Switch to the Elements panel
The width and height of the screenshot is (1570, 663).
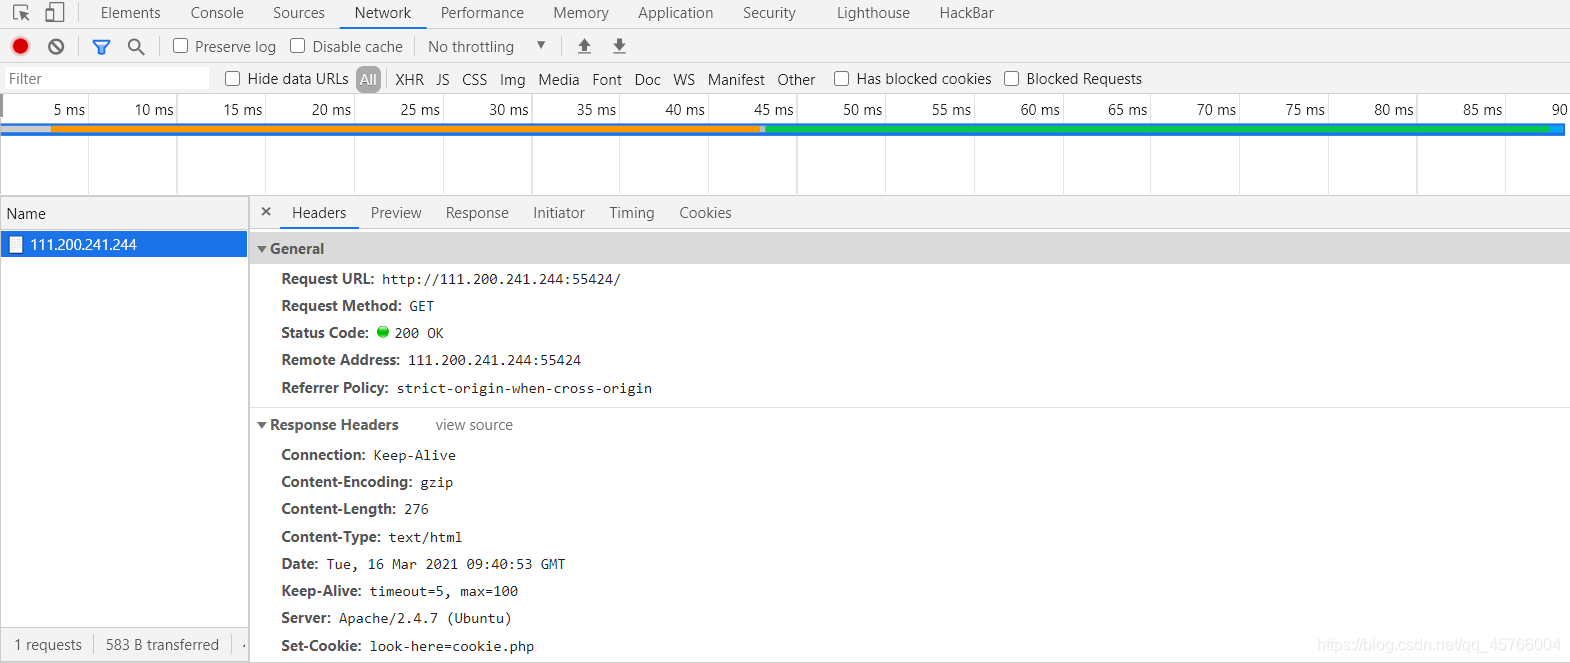click(x=130, y=13)
